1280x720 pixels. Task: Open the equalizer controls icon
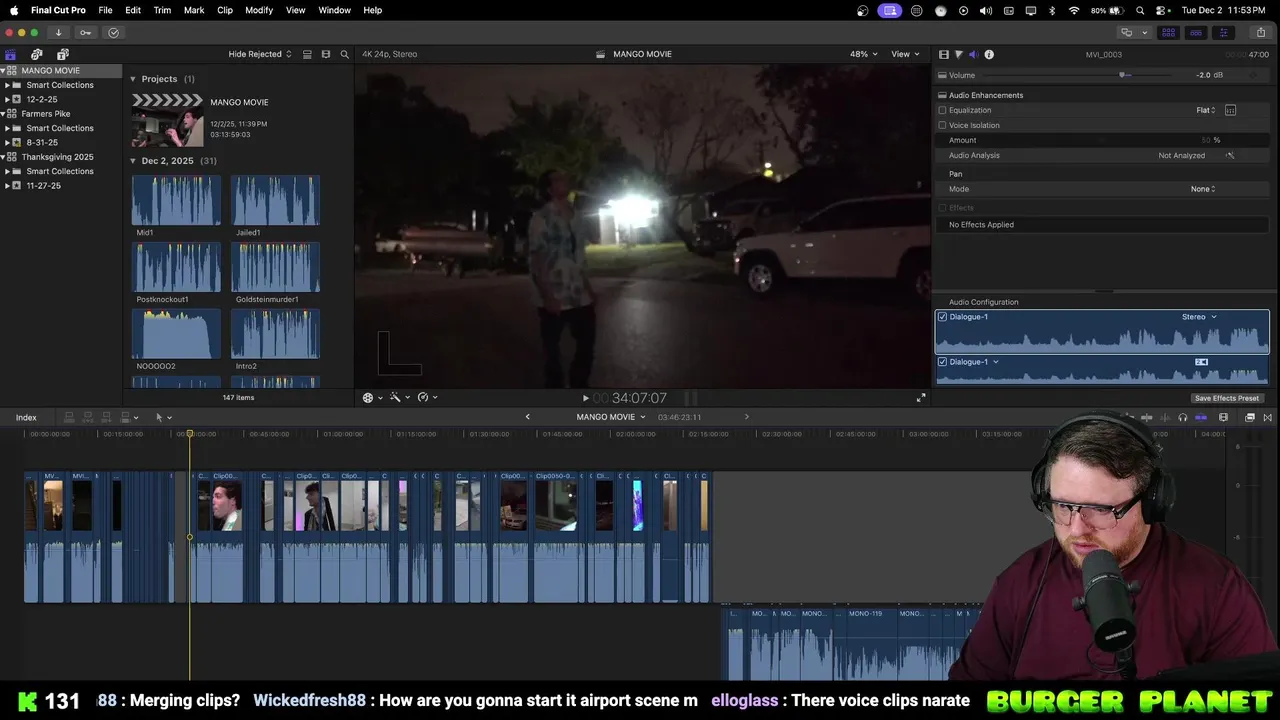click(x=1231, y=110)
